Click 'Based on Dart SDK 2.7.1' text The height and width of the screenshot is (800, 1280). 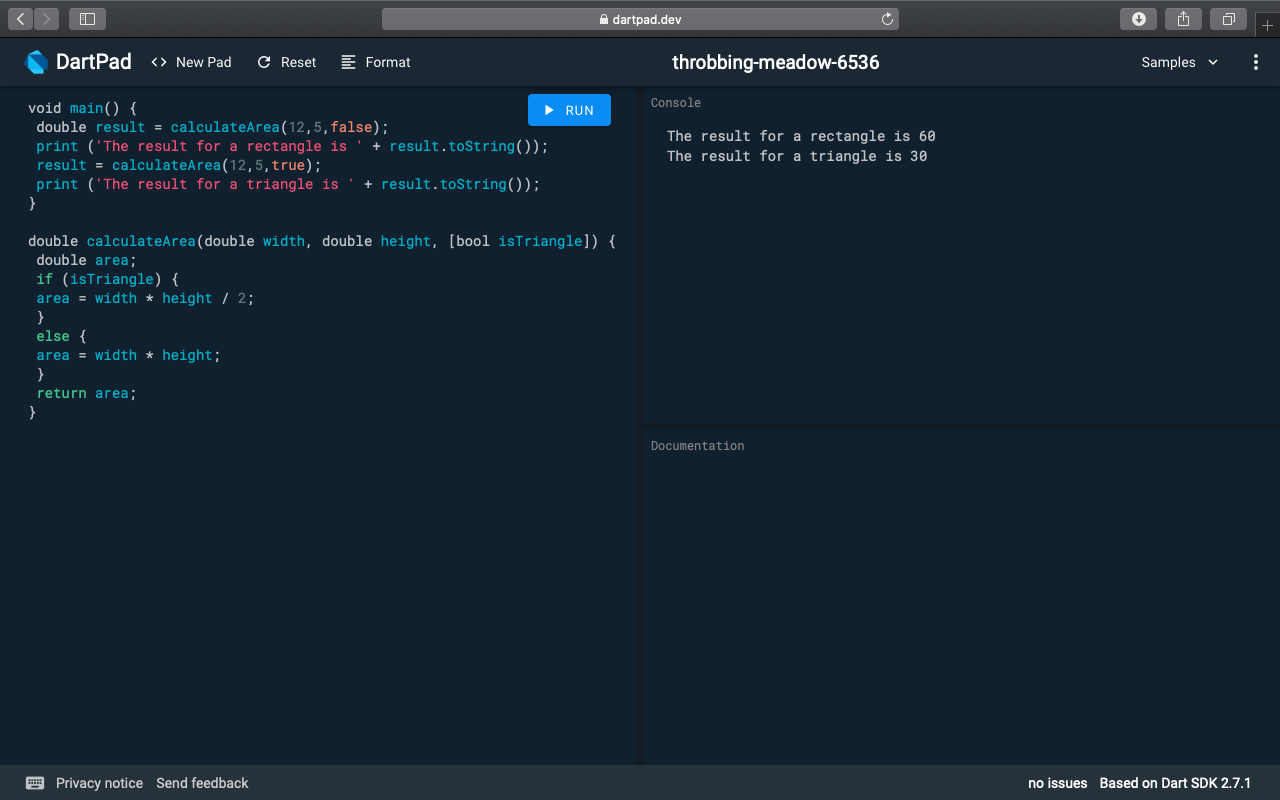(x=1175, y=783)
